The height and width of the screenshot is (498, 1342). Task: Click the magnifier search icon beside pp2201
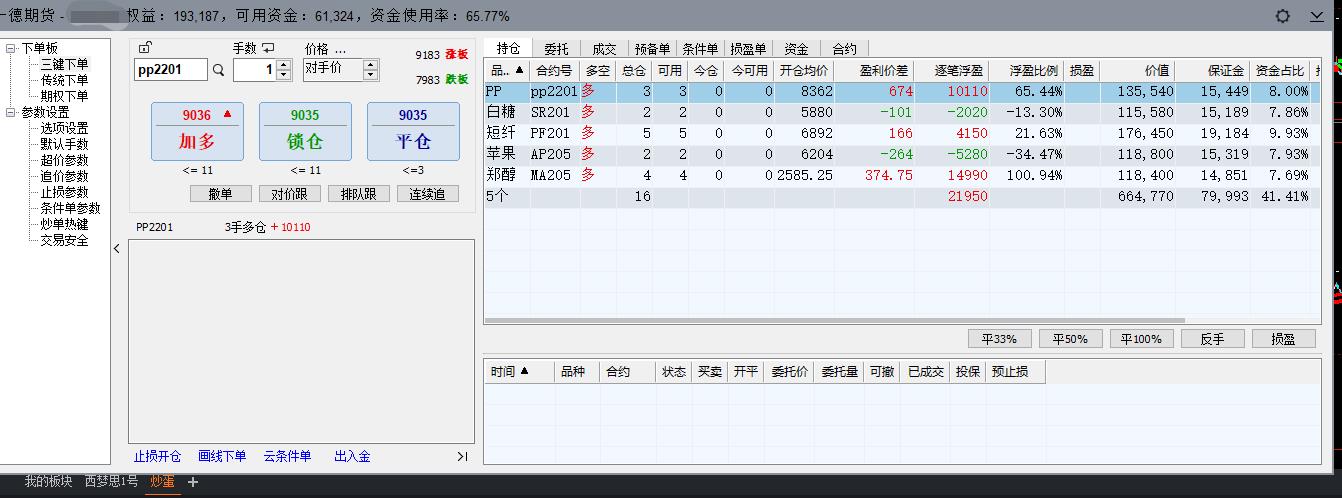coord(219,70)
